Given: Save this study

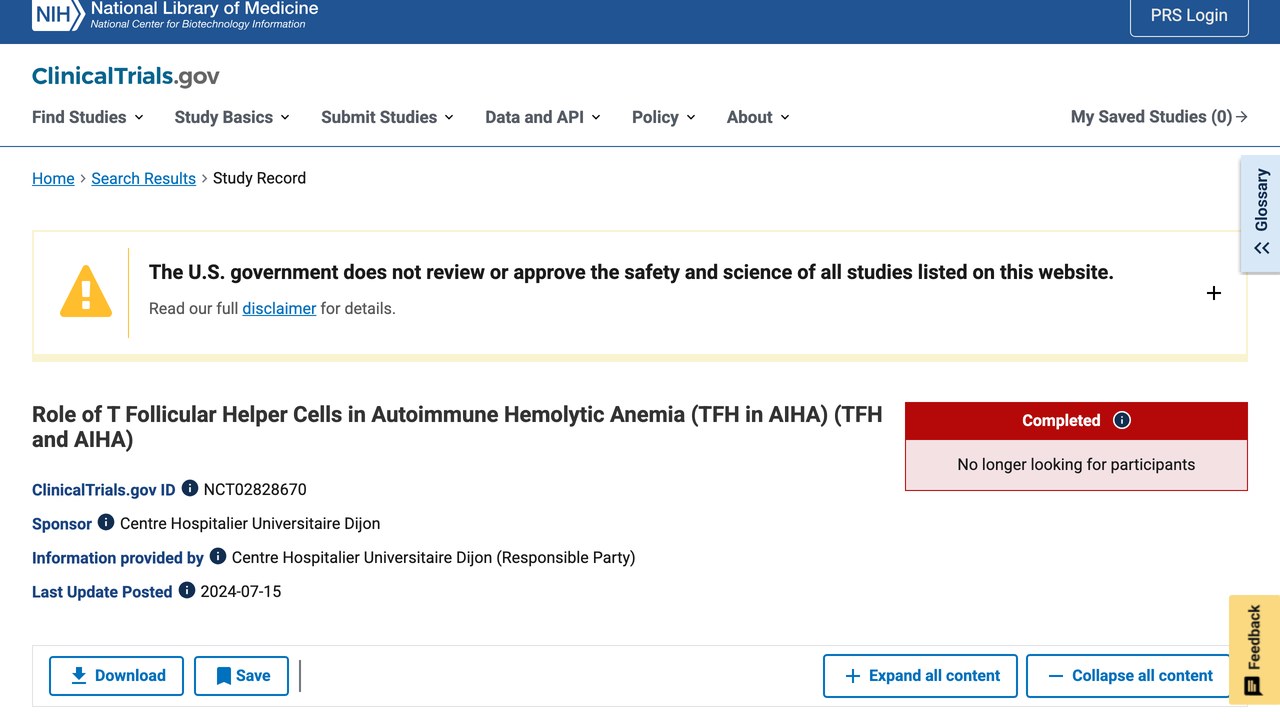Looking at the screenshot, I should (241, 676).
